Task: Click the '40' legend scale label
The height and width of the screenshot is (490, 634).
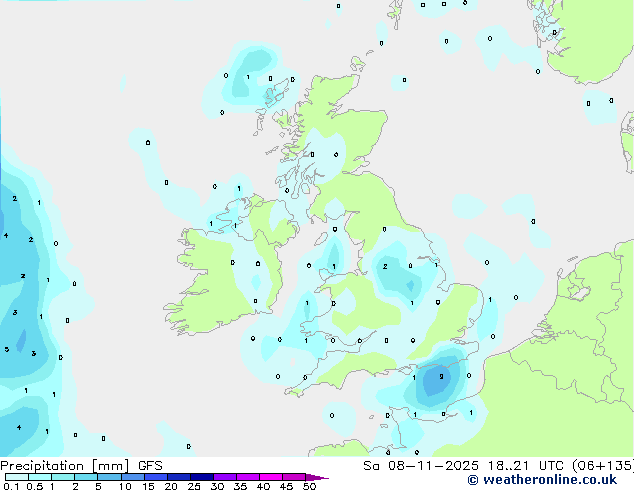Action: [x=263, y=486]
